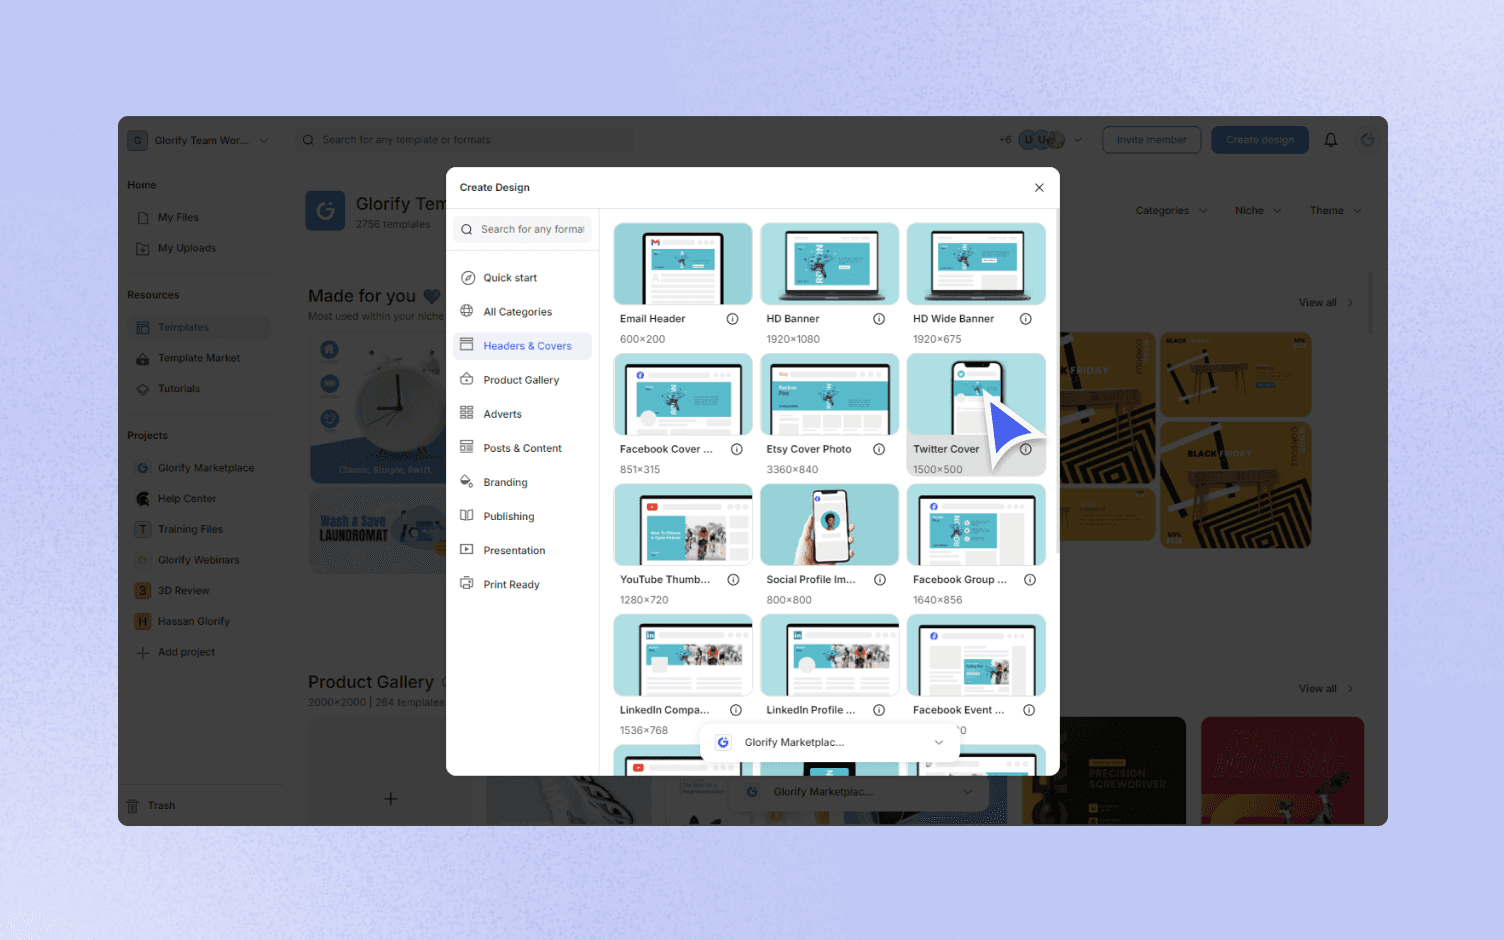Open the background Glorify Marketplace project dropdown
Screen dimensions: 1504x940
tap(860, 792)
